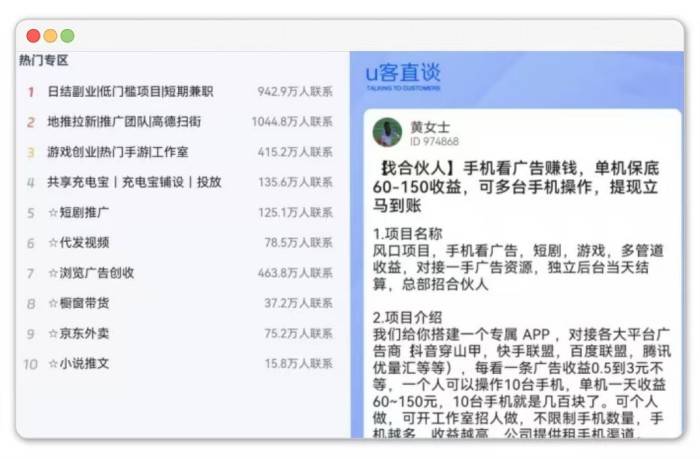Click the 37.2万人联系 count
Image resolution: width=700 pixels, height=459 pixels.
click(x=298, y=303)
